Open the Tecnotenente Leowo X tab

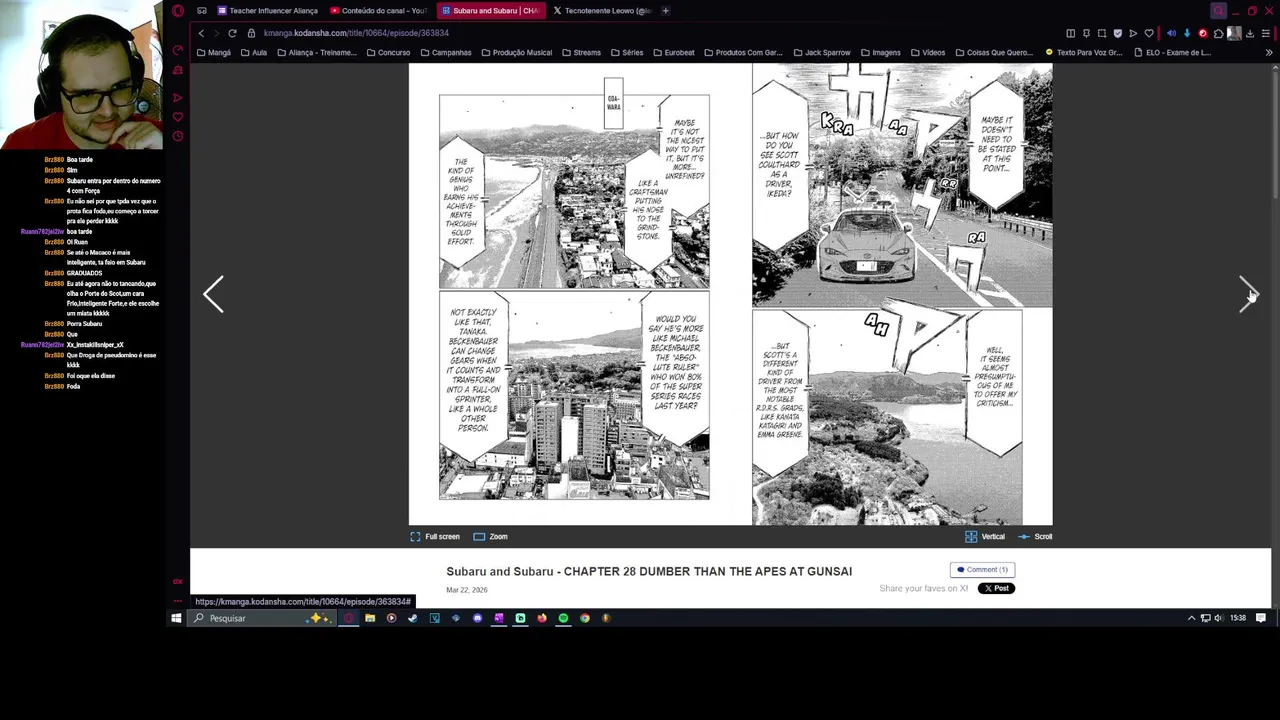602,11
